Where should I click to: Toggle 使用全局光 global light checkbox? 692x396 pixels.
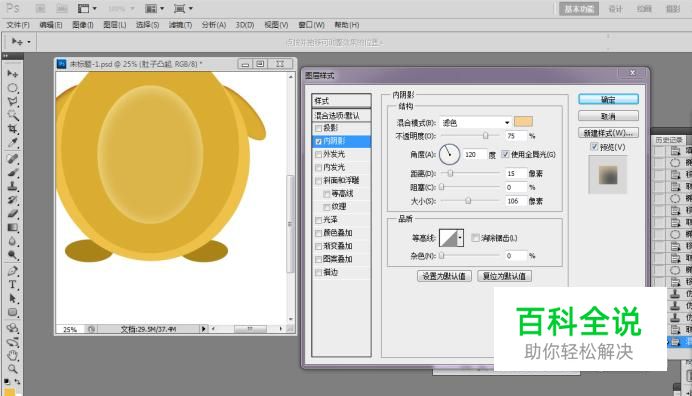click(x=506, y=155)
